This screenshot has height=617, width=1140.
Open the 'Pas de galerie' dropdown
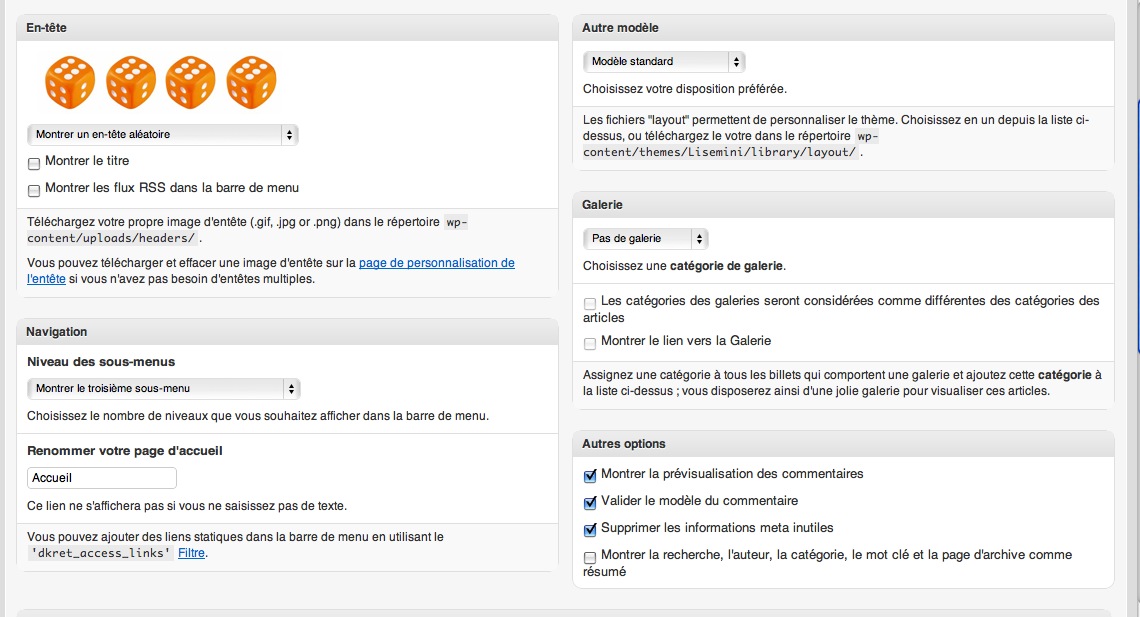646,238
